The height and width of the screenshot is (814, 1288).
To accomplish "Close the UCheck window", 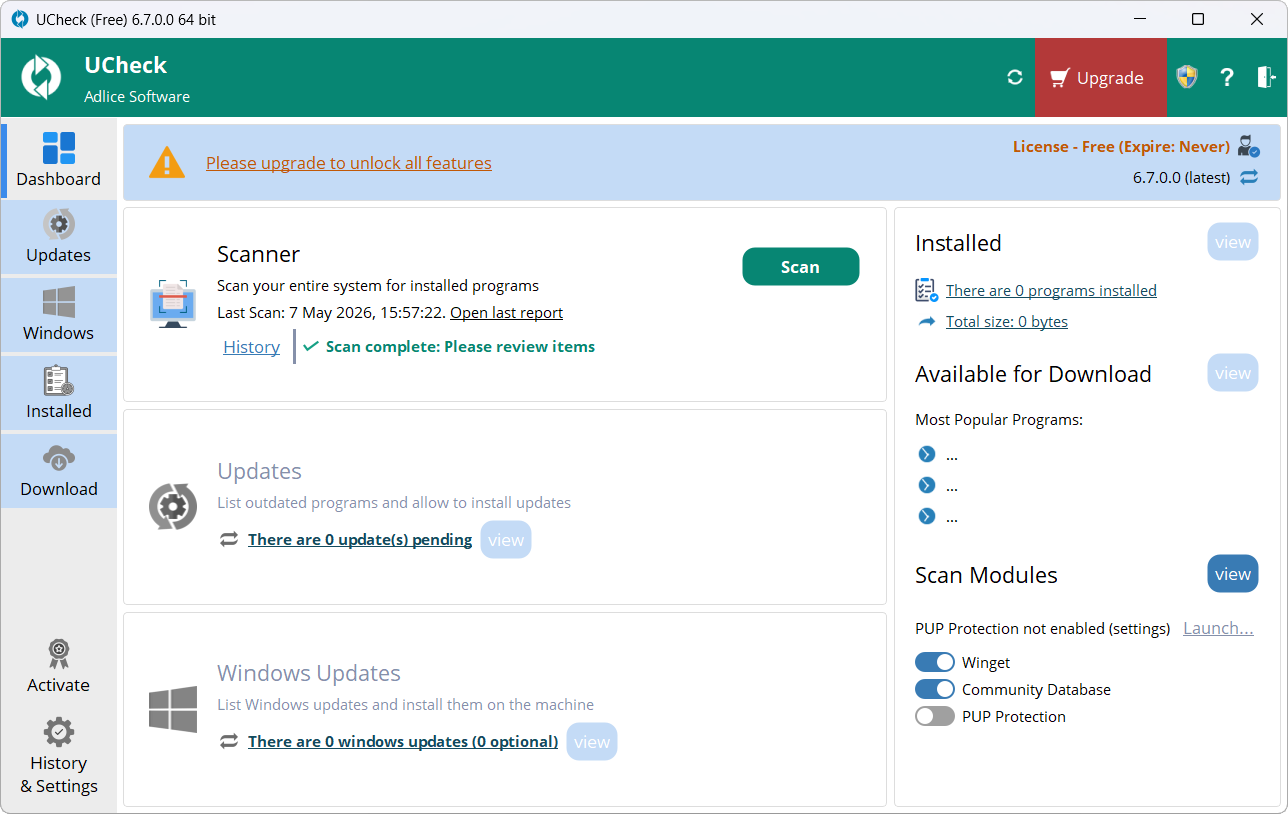I will [1257, 19].
